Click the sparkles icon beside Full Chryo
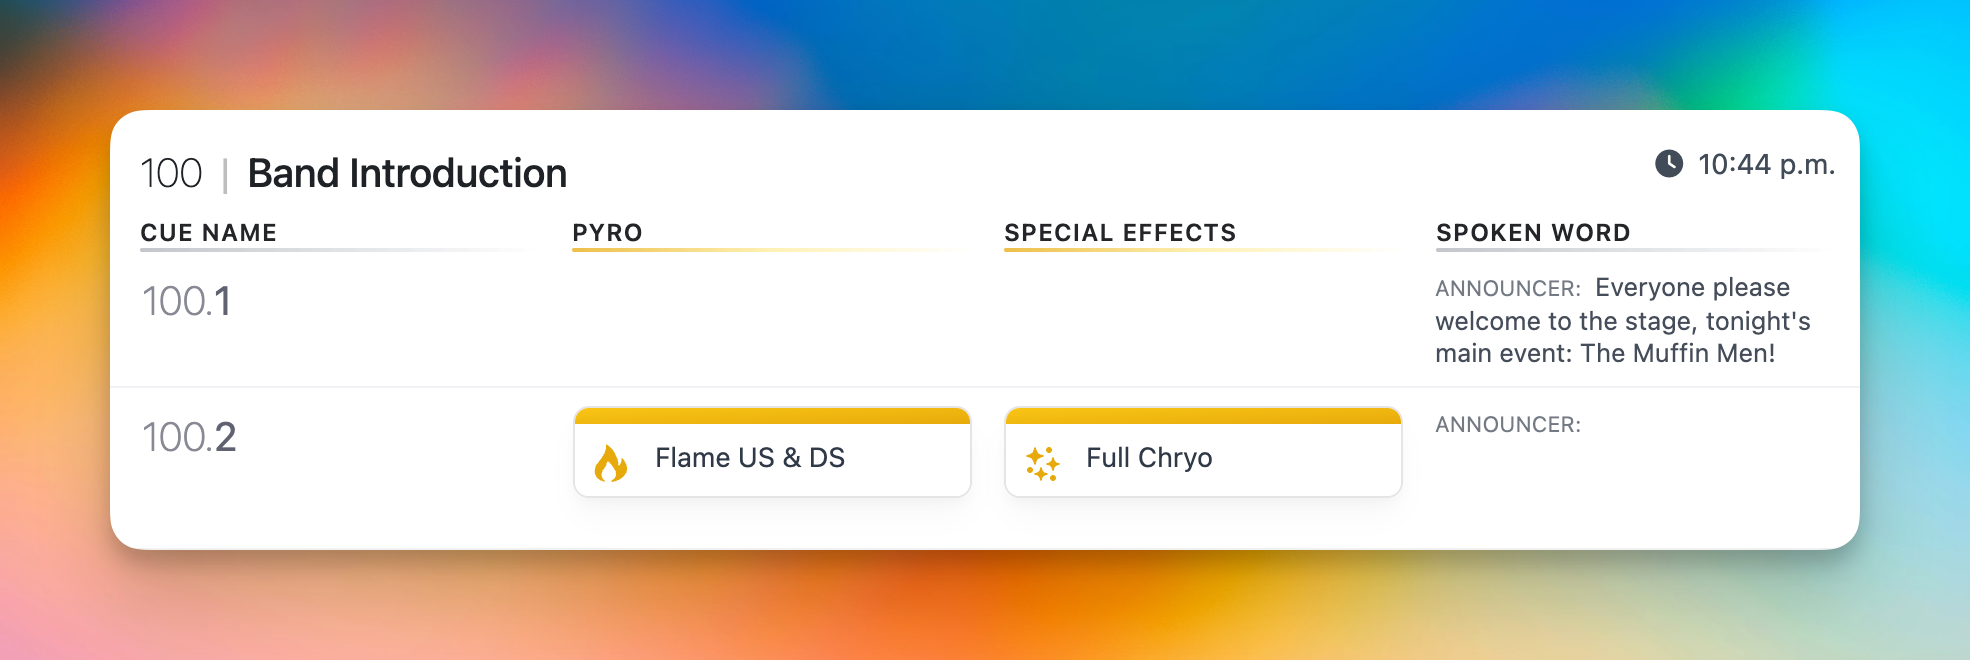The height and width of the screenshot is (660, 1970). click(x=1042, y=463)
